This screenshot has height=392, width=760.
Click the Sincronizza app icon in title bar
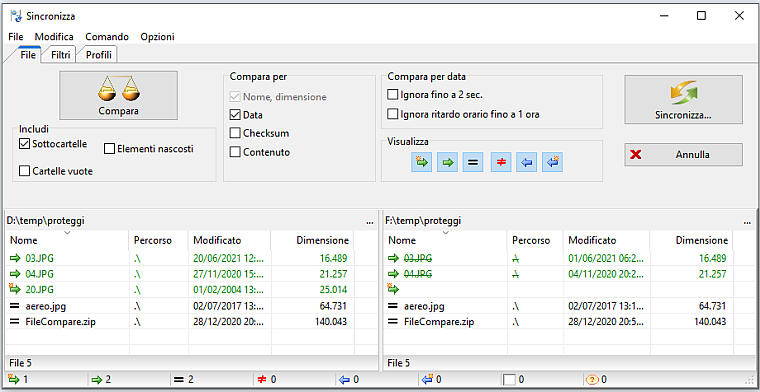[x=16, y=16]
